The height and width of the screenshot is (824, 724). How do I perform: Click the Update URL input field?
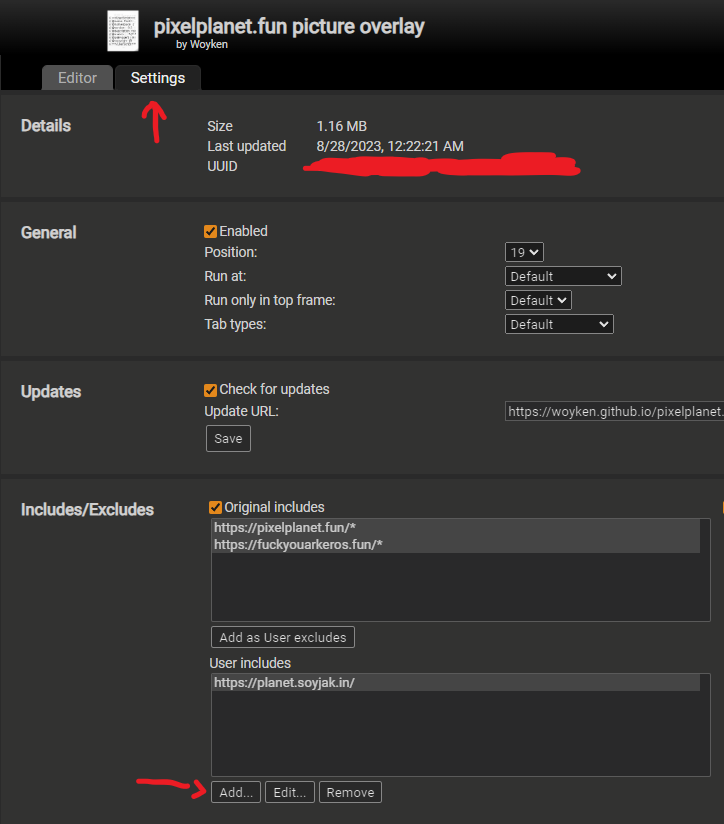coord(614,411)
